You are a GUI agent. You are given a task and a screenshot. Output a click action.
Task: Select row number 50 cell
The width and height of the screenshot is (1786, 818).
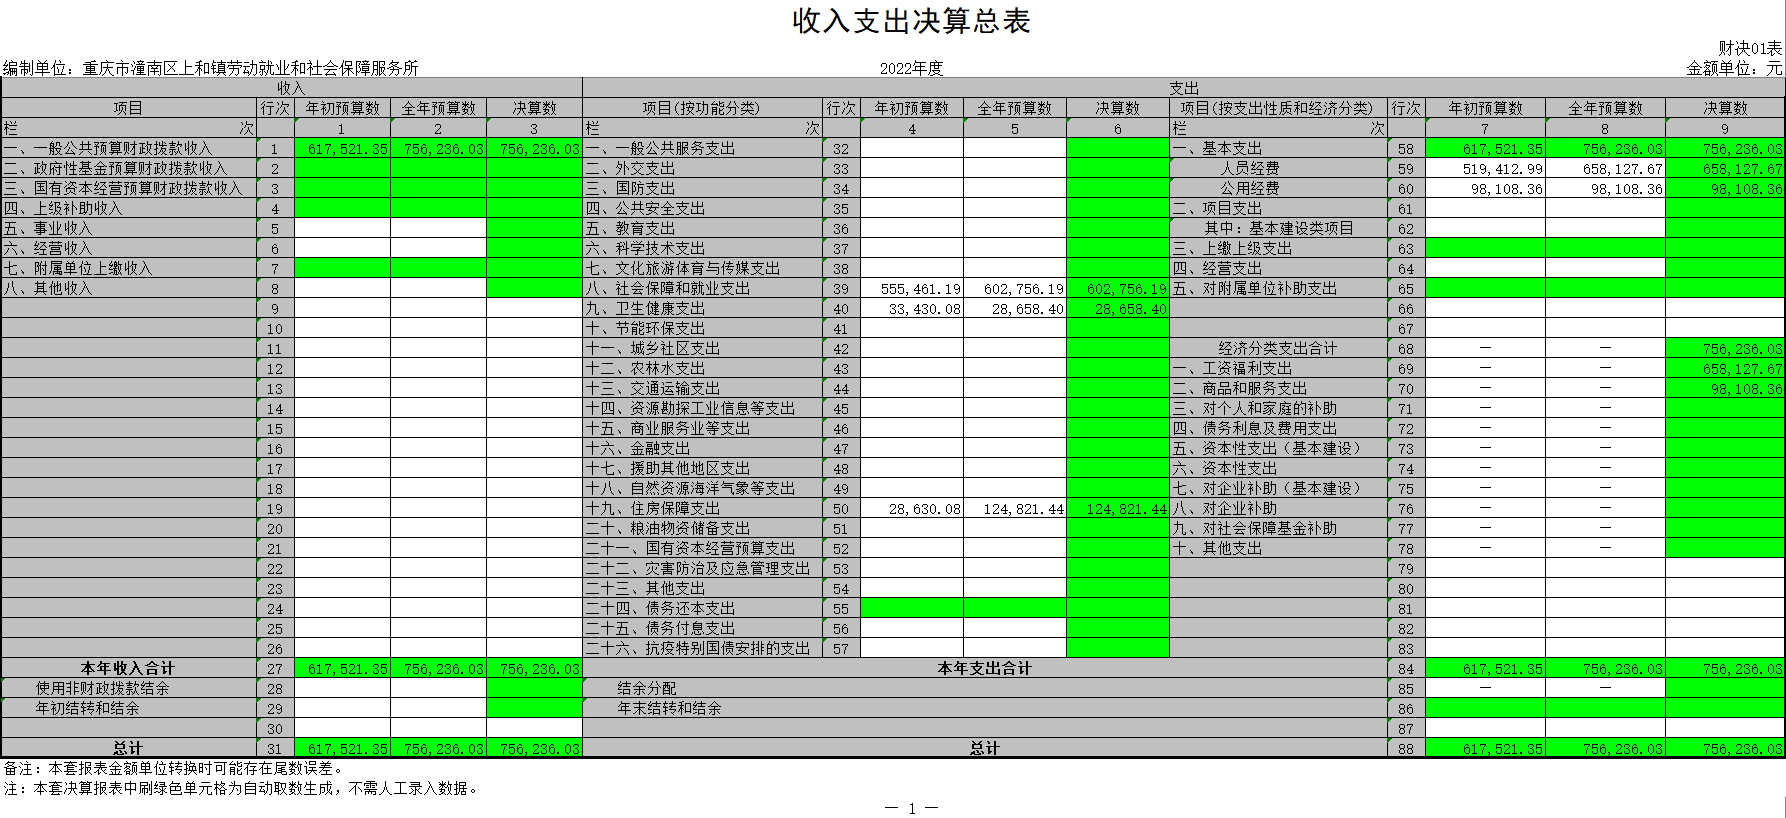click(841, 509)
